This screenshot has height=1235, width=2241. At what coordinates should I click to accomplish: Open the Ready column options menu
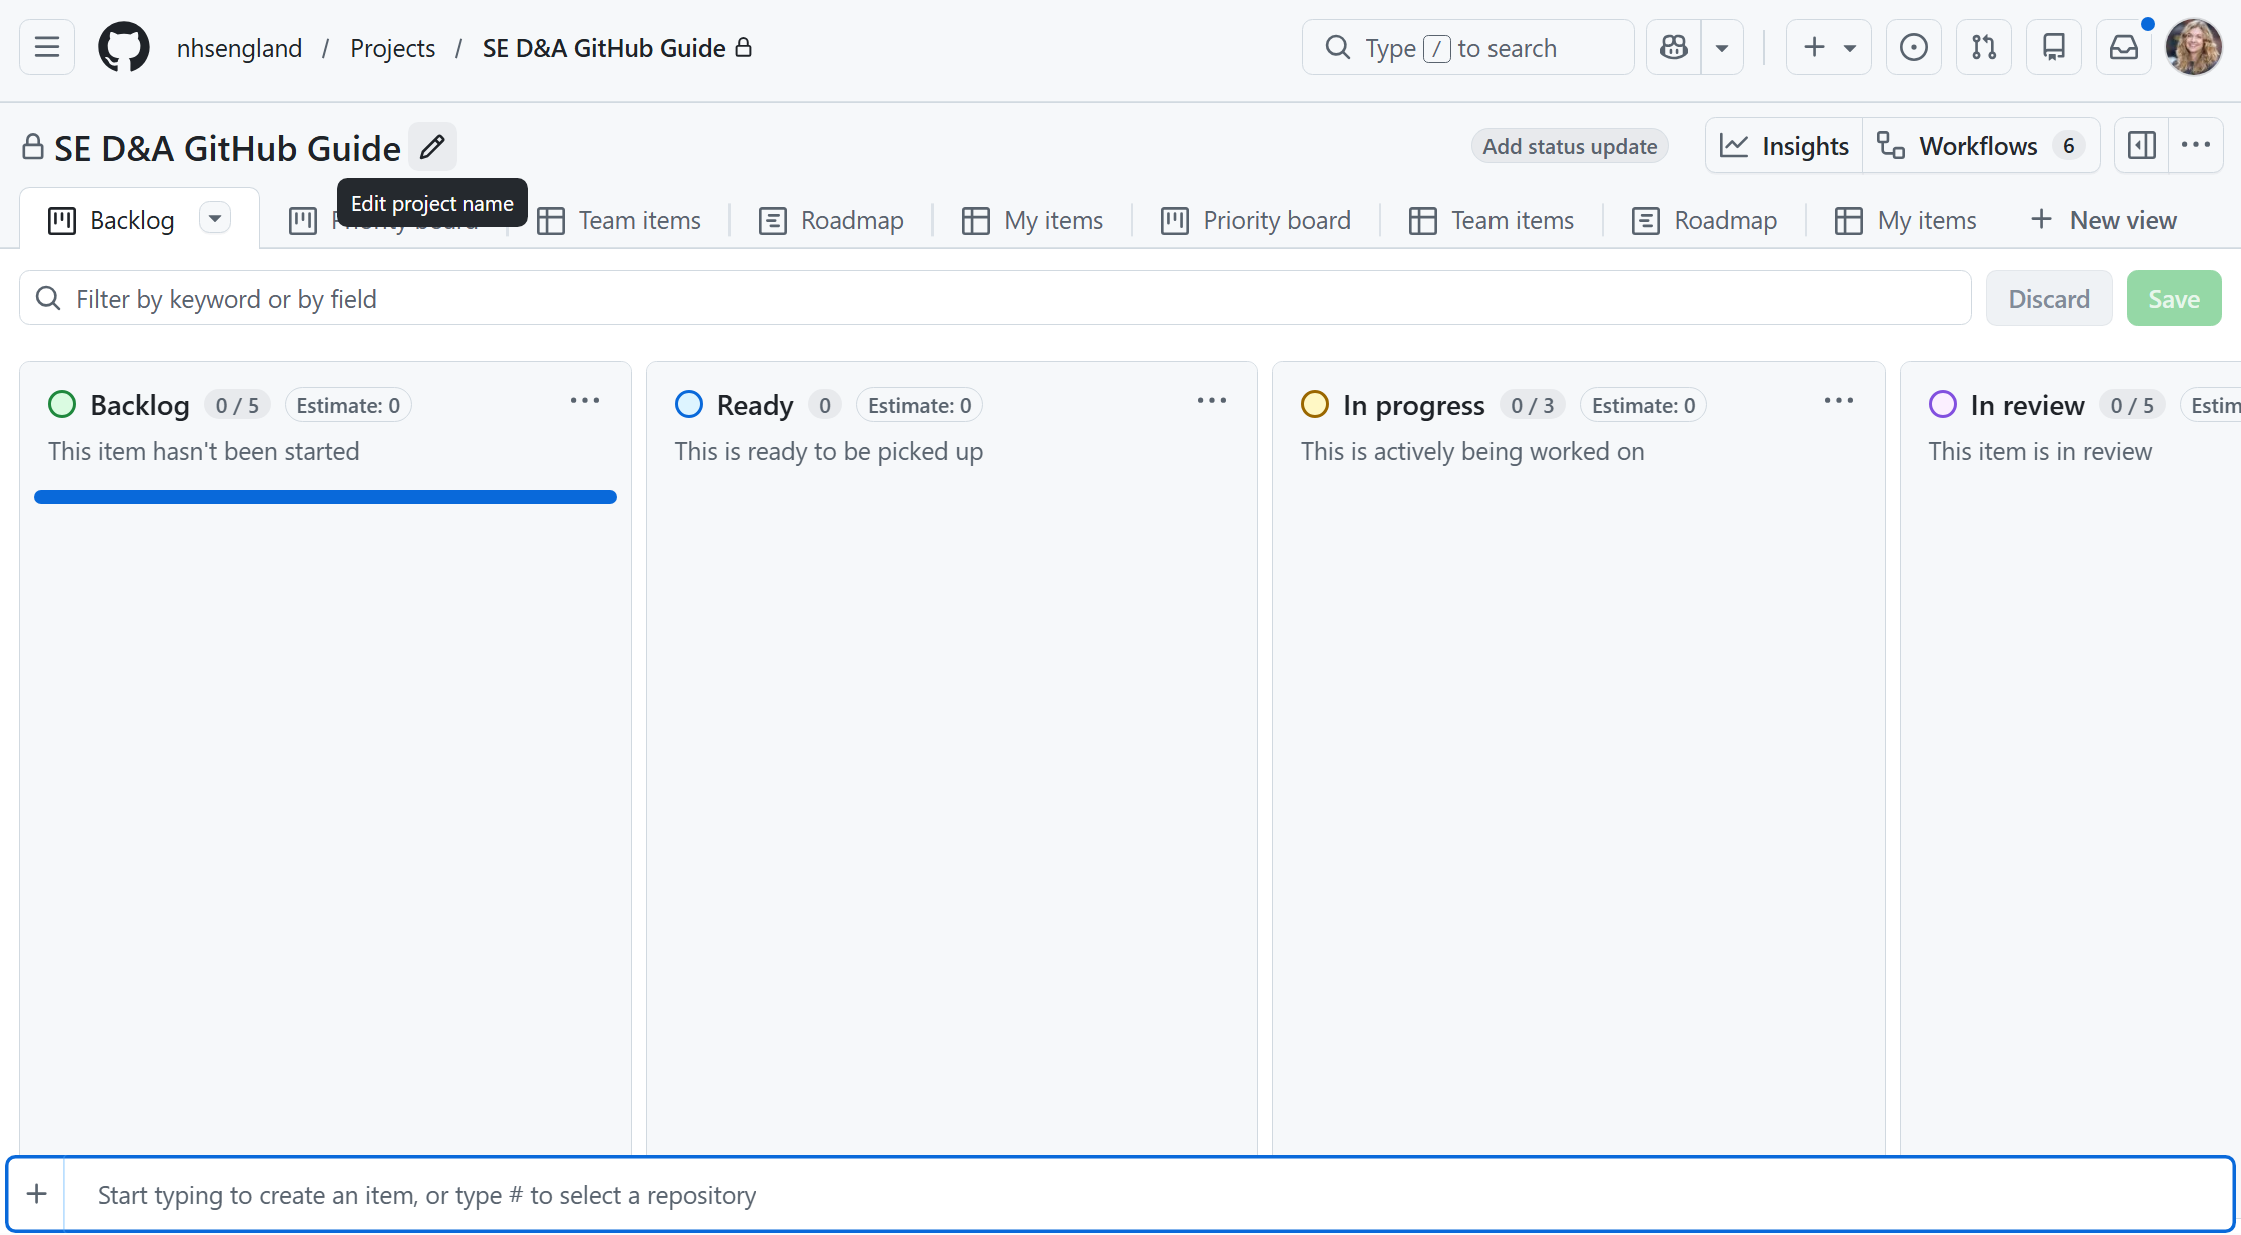click(1211, 401)
